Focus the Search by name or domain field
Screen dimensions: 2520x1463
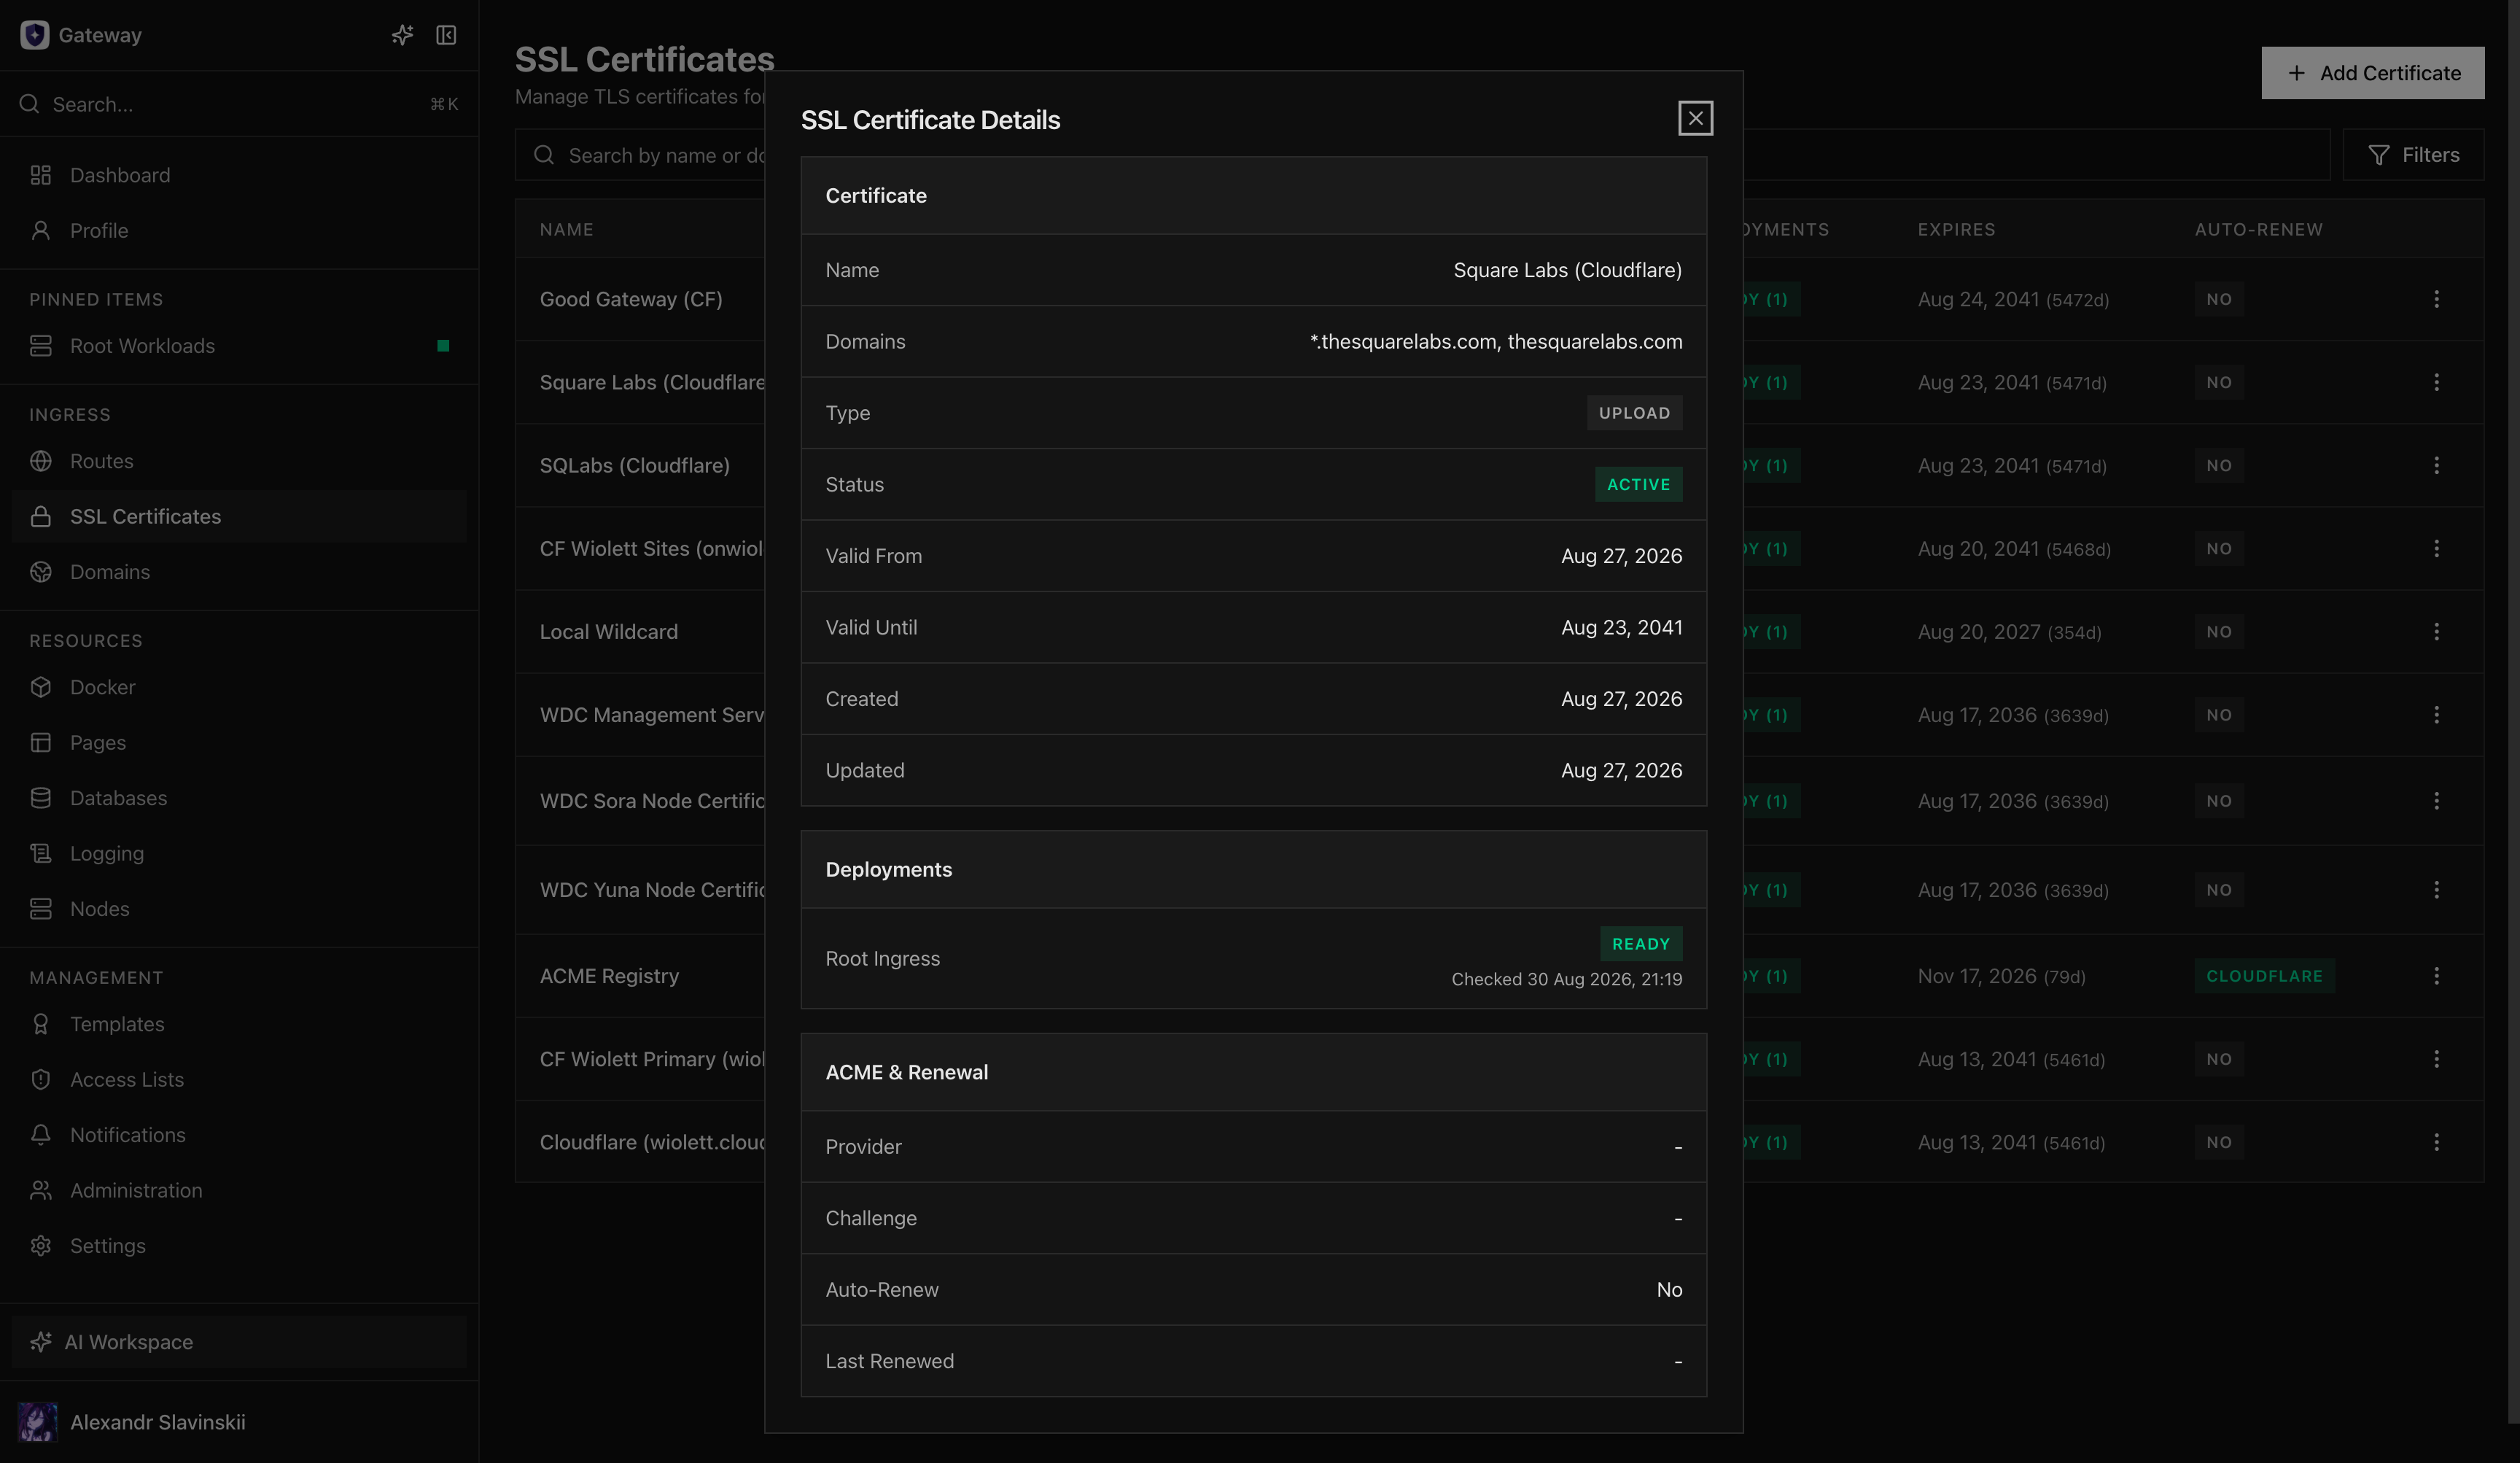click(1422, 155)
